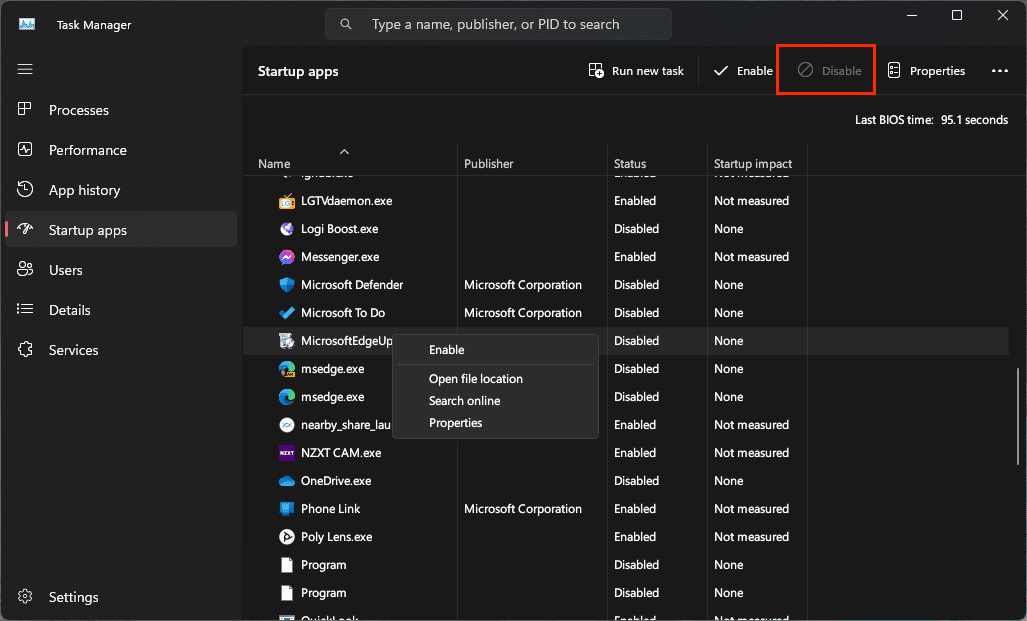This screenshot has height=621, width=1027.
Task: Click the NZXT CAM.exe icon
Action: (x=287, y=453)
